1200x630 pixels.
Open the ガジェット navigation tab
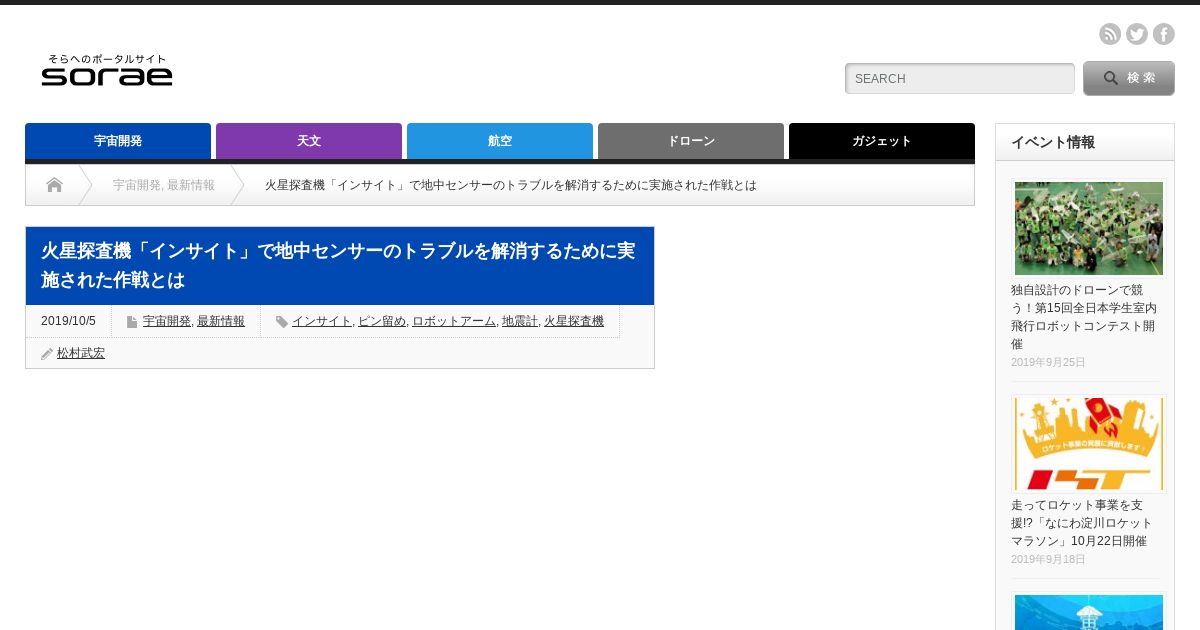882,141
